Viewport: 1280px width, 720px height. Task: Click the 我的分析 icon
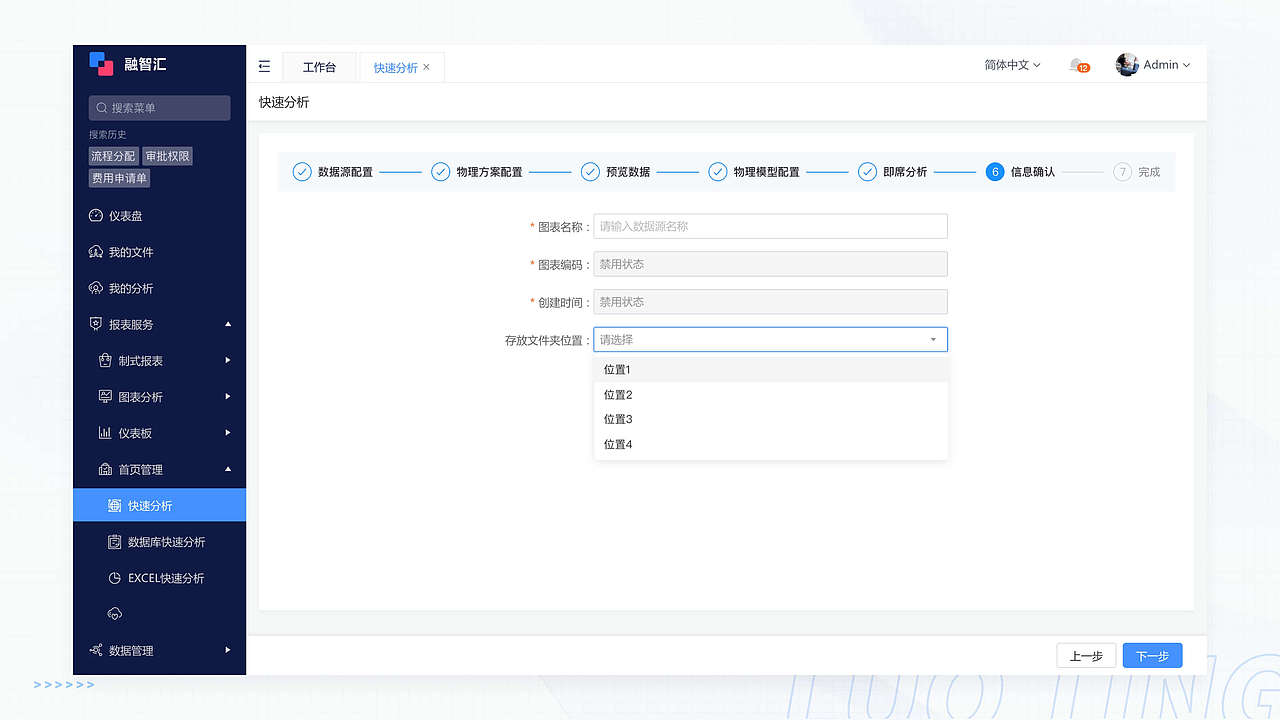(96, 288)
